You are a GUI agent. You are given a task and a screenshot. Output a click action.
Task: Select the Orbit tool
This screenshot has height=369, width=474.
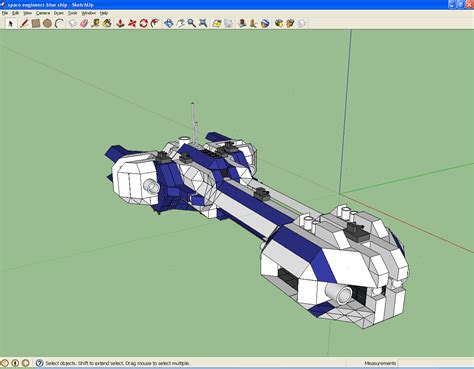(x=169, y=23)
